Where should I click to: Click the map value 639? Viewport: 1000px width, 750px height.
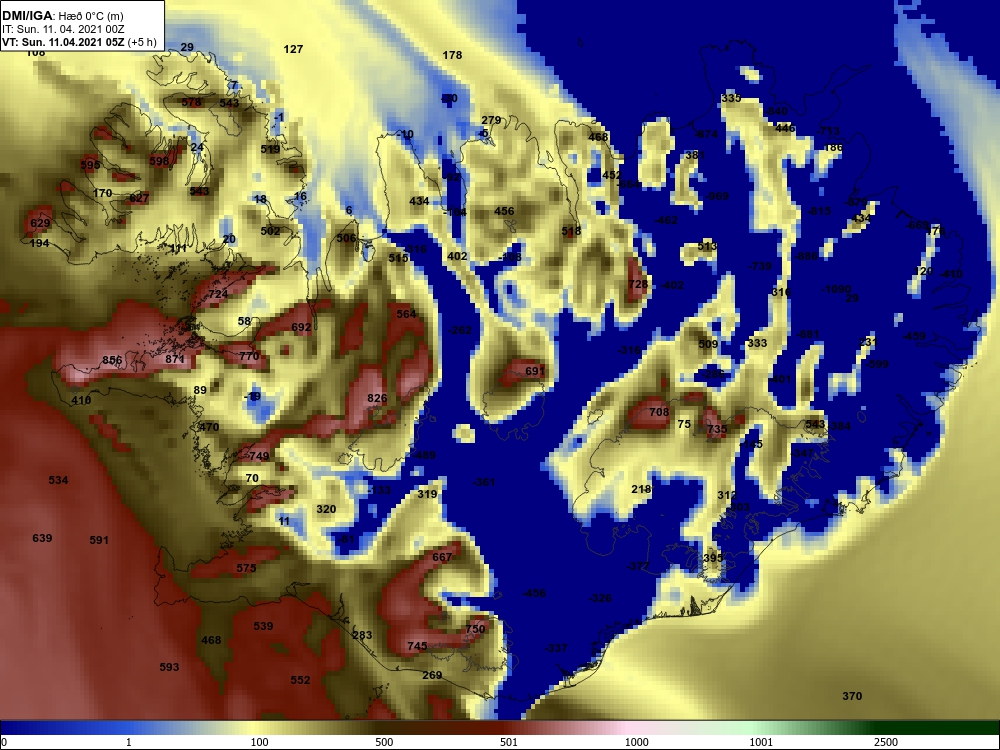click(42, 538)
